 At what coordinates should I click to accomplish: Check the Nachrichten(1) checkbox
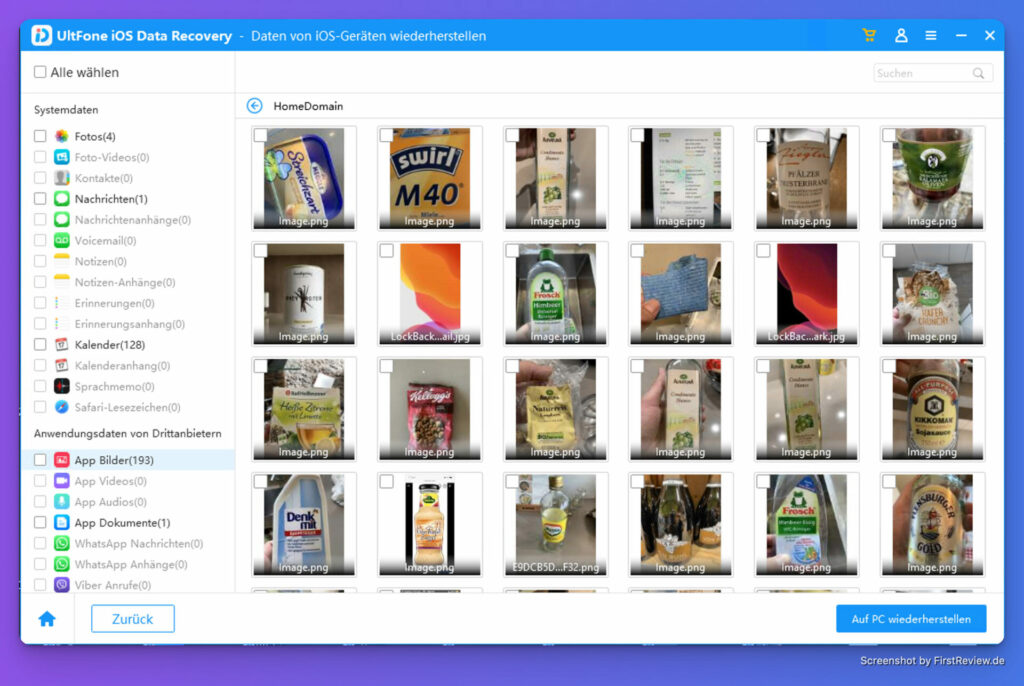click(40, 199)
